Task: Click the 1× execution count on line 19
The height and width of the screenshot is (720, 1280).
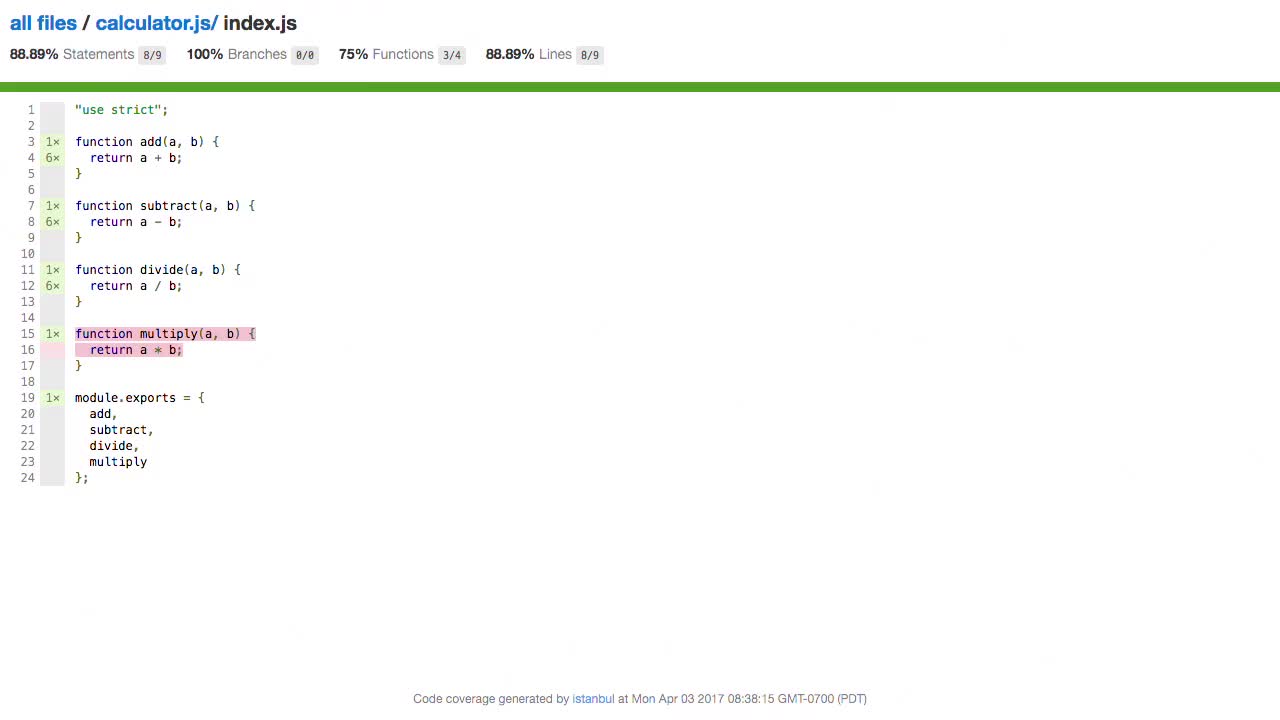Action: point(52,398)
